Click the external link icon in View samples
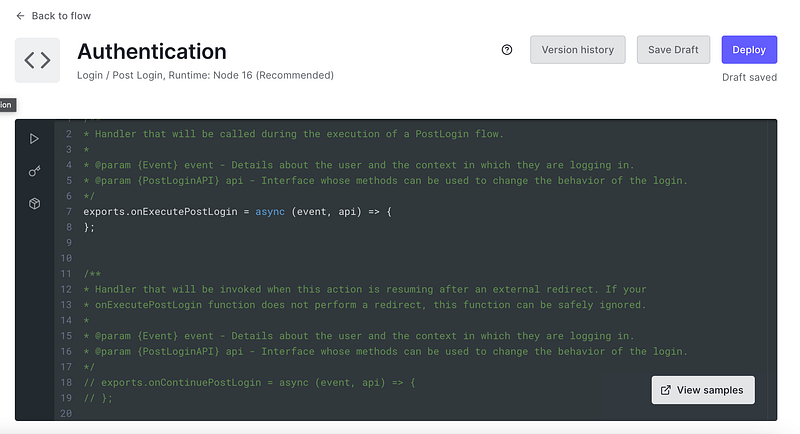 [666, 390]
